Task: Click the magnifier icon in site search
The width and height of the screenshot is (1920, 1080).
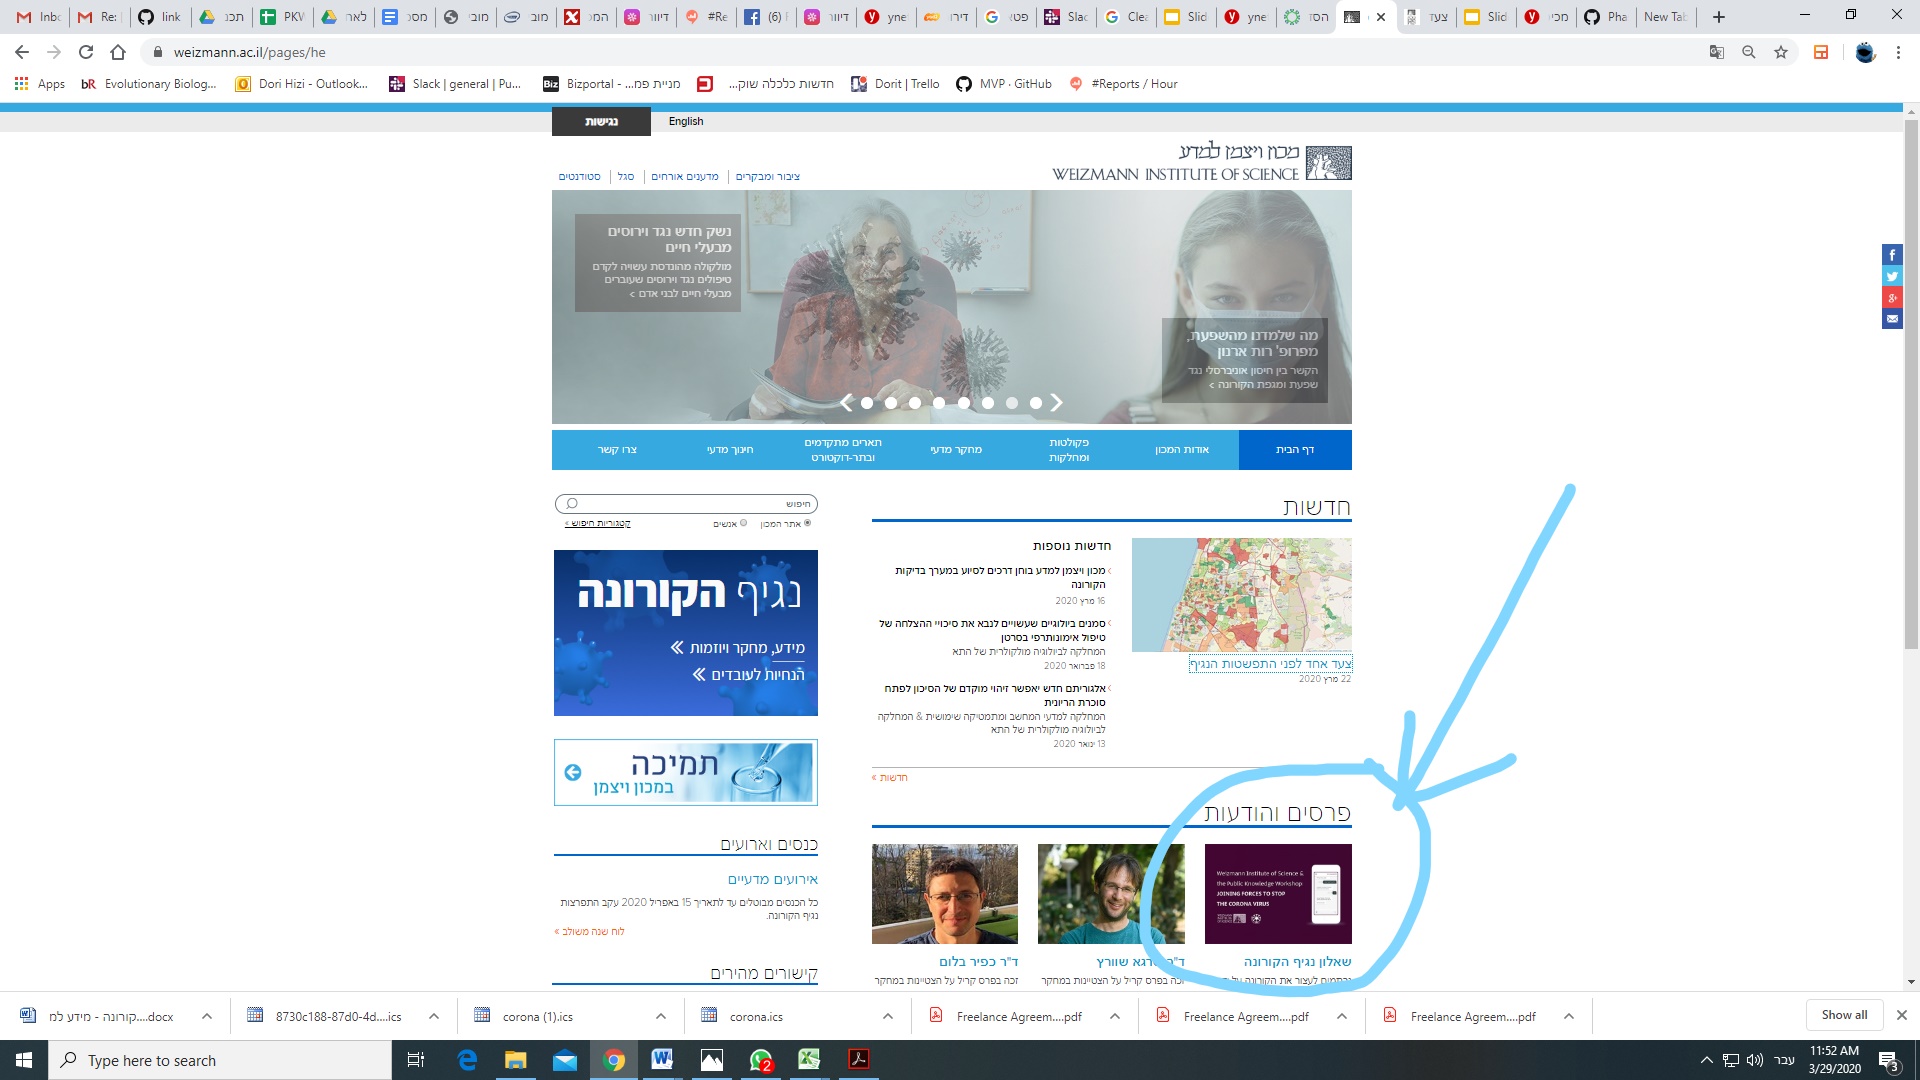Action: click(x=572, y=504)
